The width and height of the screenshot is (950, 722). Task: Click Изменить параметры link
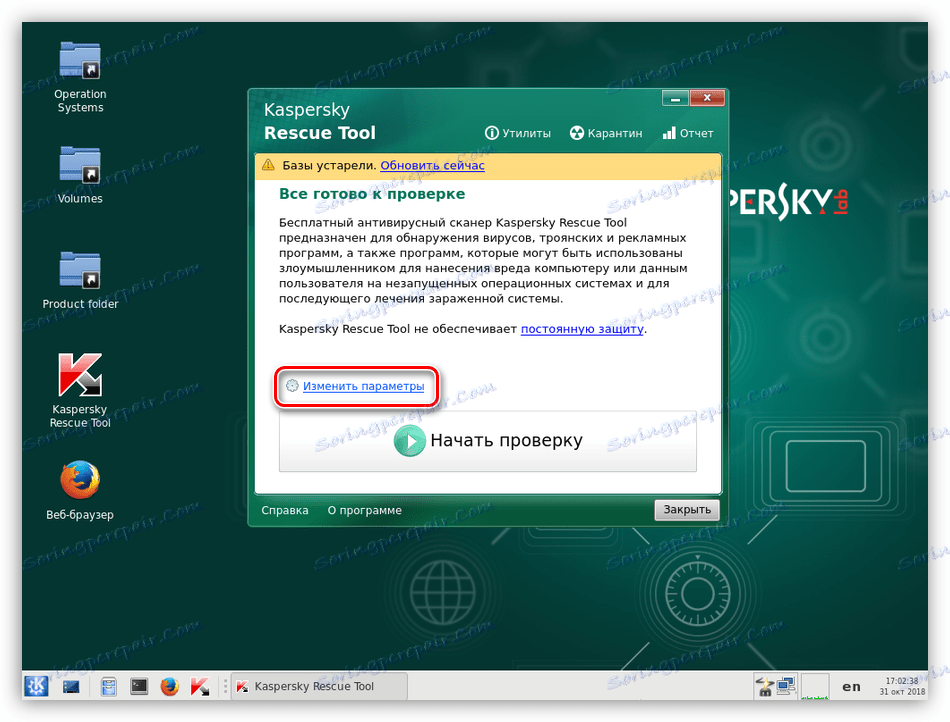(x=364, y=386)
